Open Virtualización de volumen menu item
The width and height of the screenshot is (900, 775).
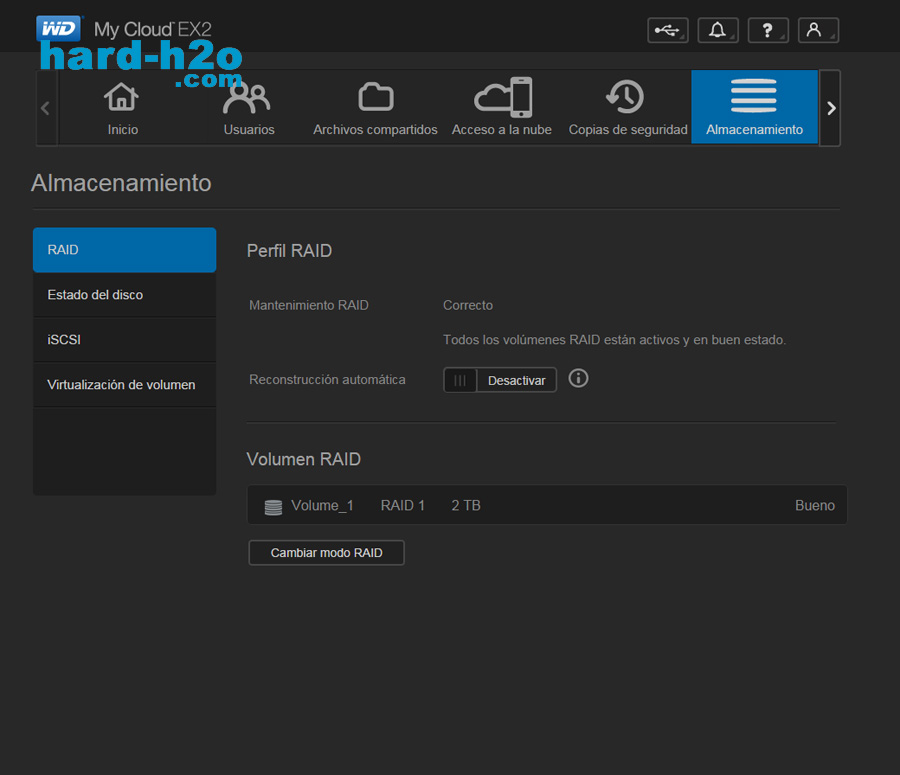125,385
